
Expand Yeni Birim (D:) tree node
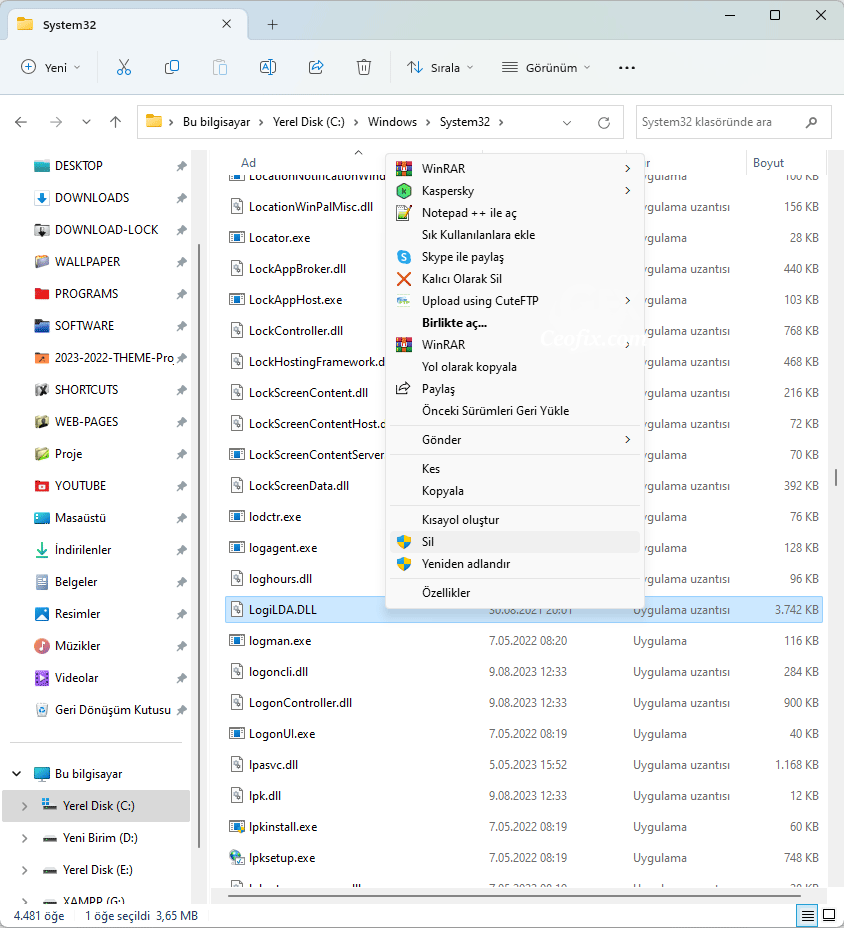(24, 838)
